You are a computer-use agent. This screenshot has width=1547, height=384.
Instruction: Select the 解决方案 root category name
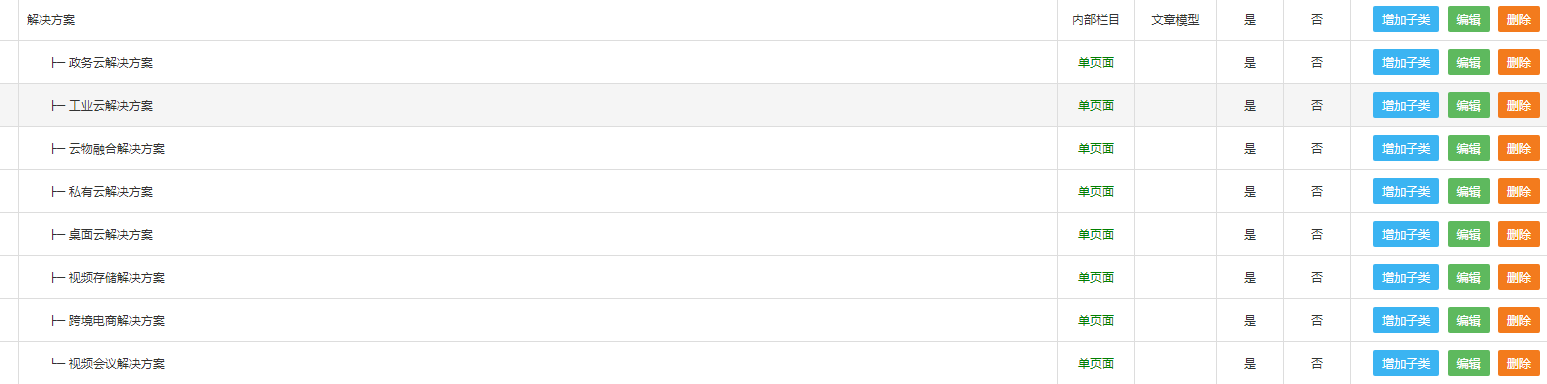(51, 20)
